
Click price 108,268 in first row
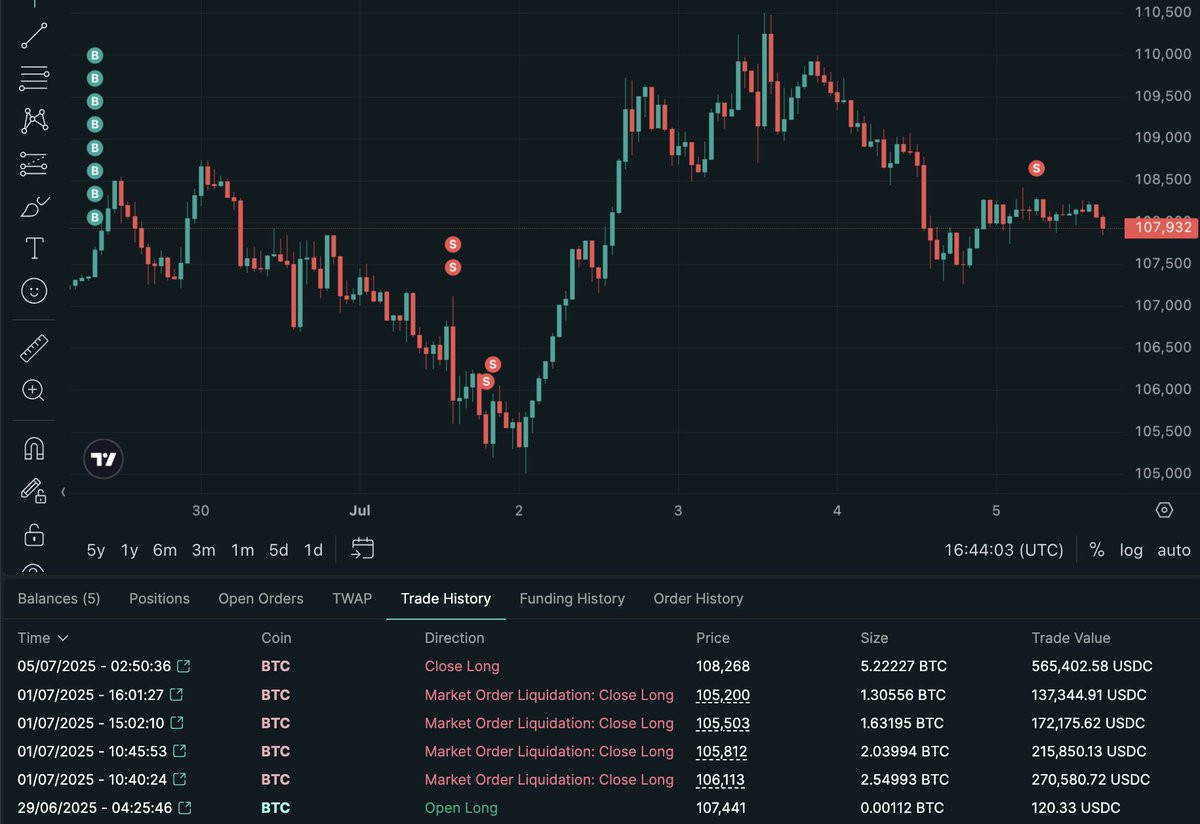click(723, 666)
